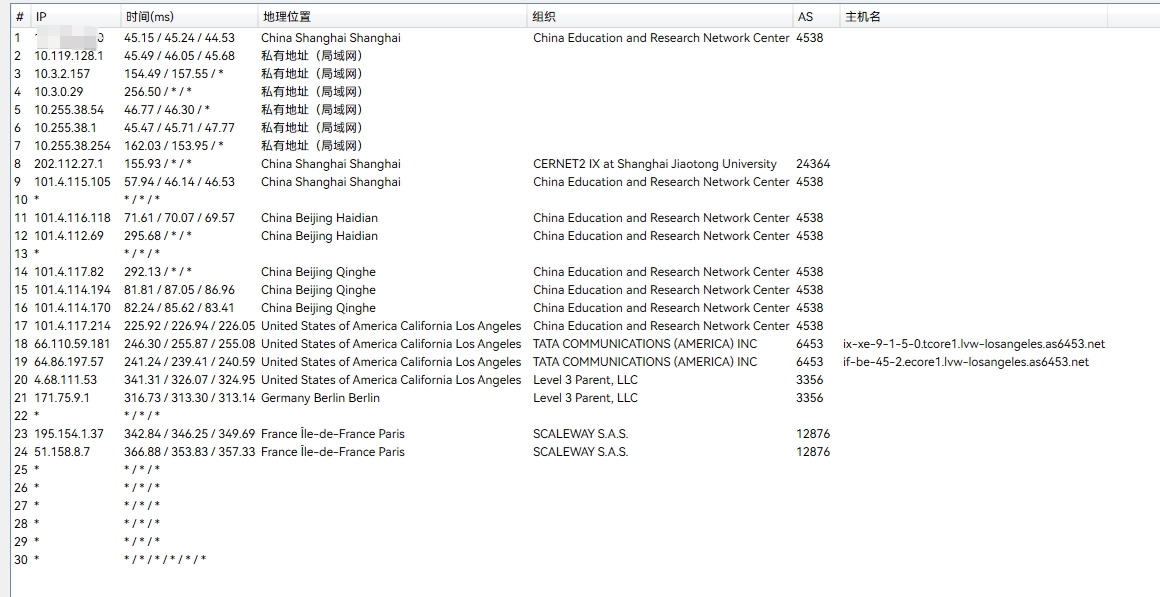
Task: Click the # column header
Action: 19,17
